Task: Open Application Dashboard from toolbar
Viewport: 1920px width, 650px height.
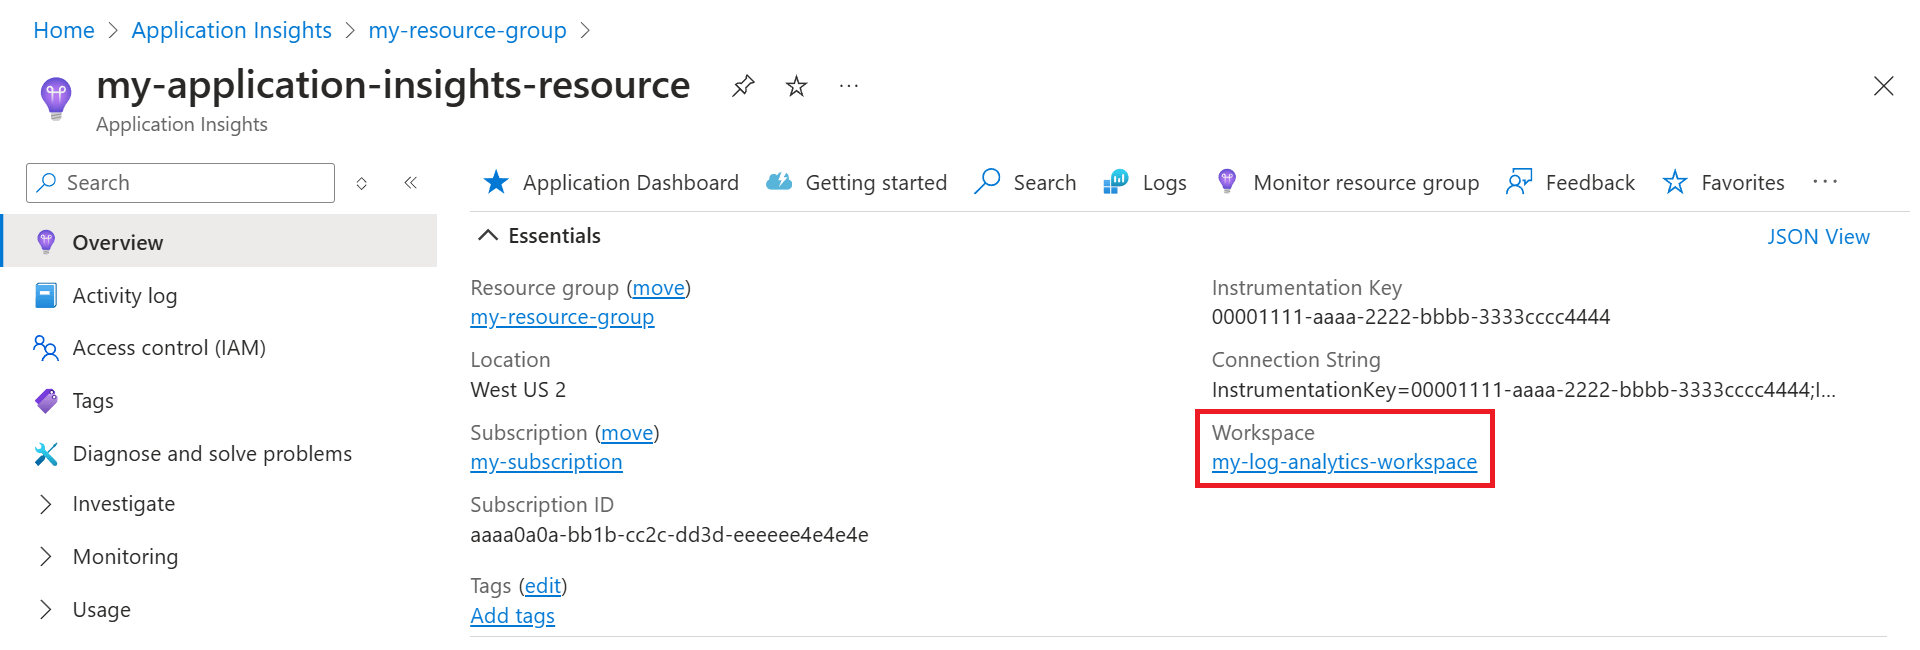Action: 611,183
